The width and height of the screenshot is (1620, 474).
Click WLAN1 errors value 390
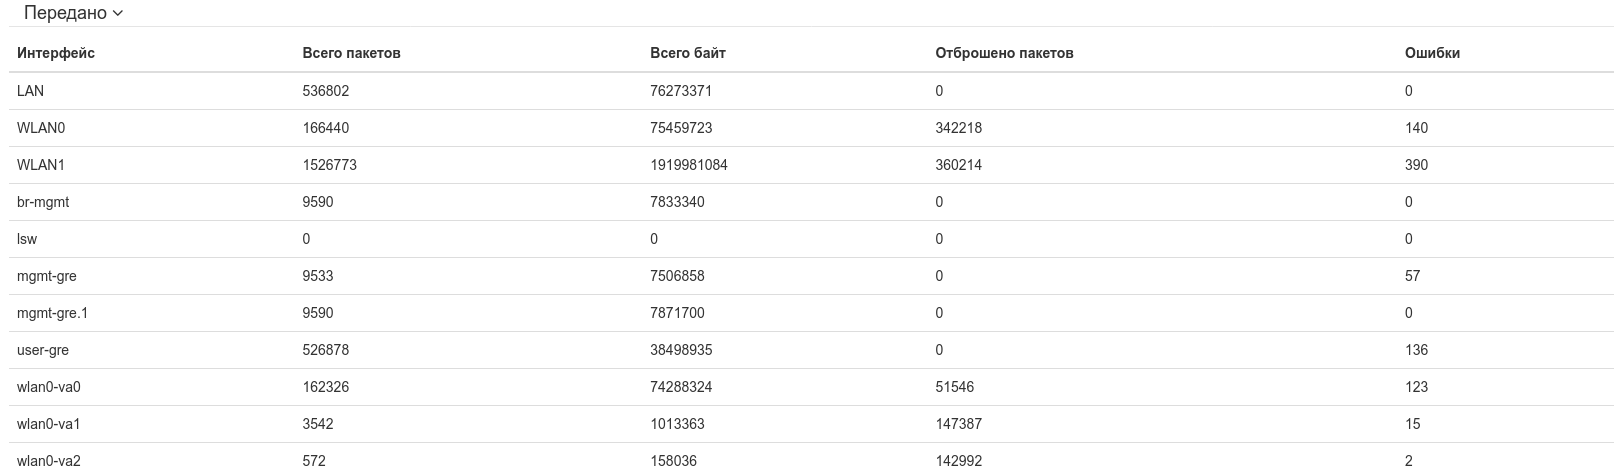click(1416, 165)
